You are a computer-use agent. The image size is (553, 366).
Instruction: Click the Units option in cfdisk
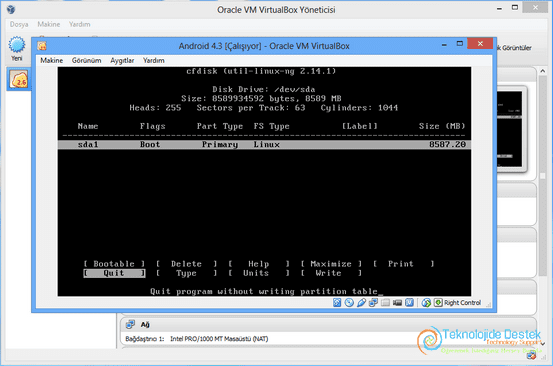(259, 273)
